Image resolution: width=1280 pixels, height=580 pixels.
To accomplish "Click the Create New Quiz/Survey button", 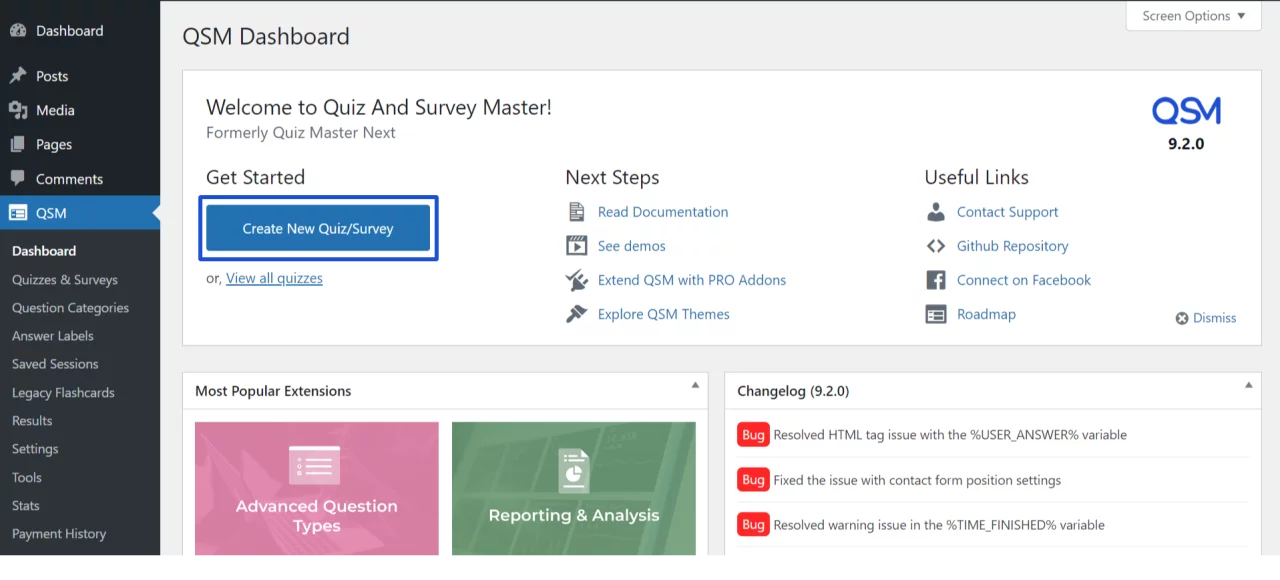I will pos(318,228).
